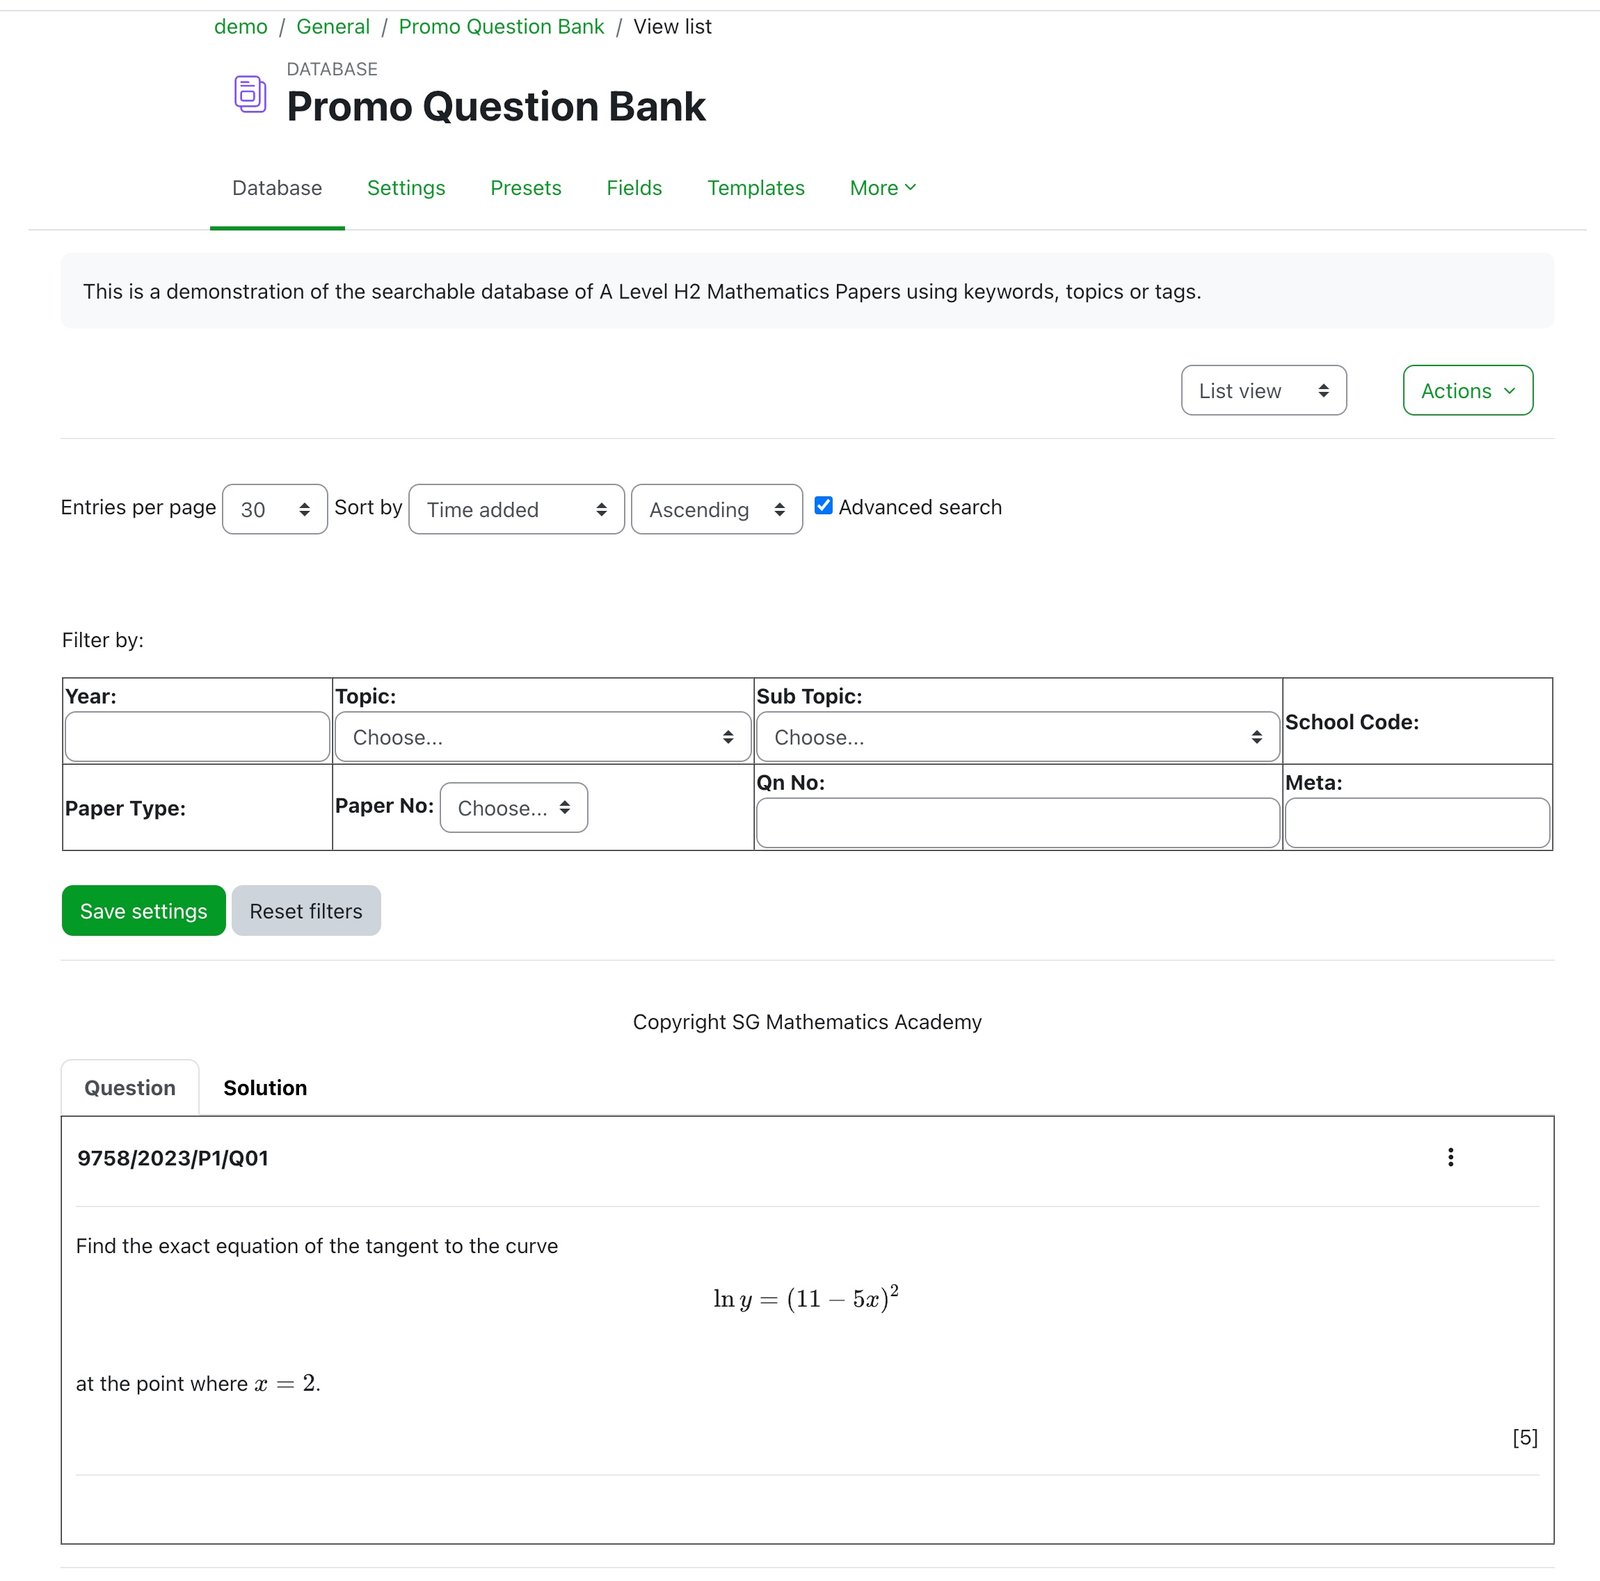Follow the General breadcrumb link
1600x1581 pixels.
point(333,27)
